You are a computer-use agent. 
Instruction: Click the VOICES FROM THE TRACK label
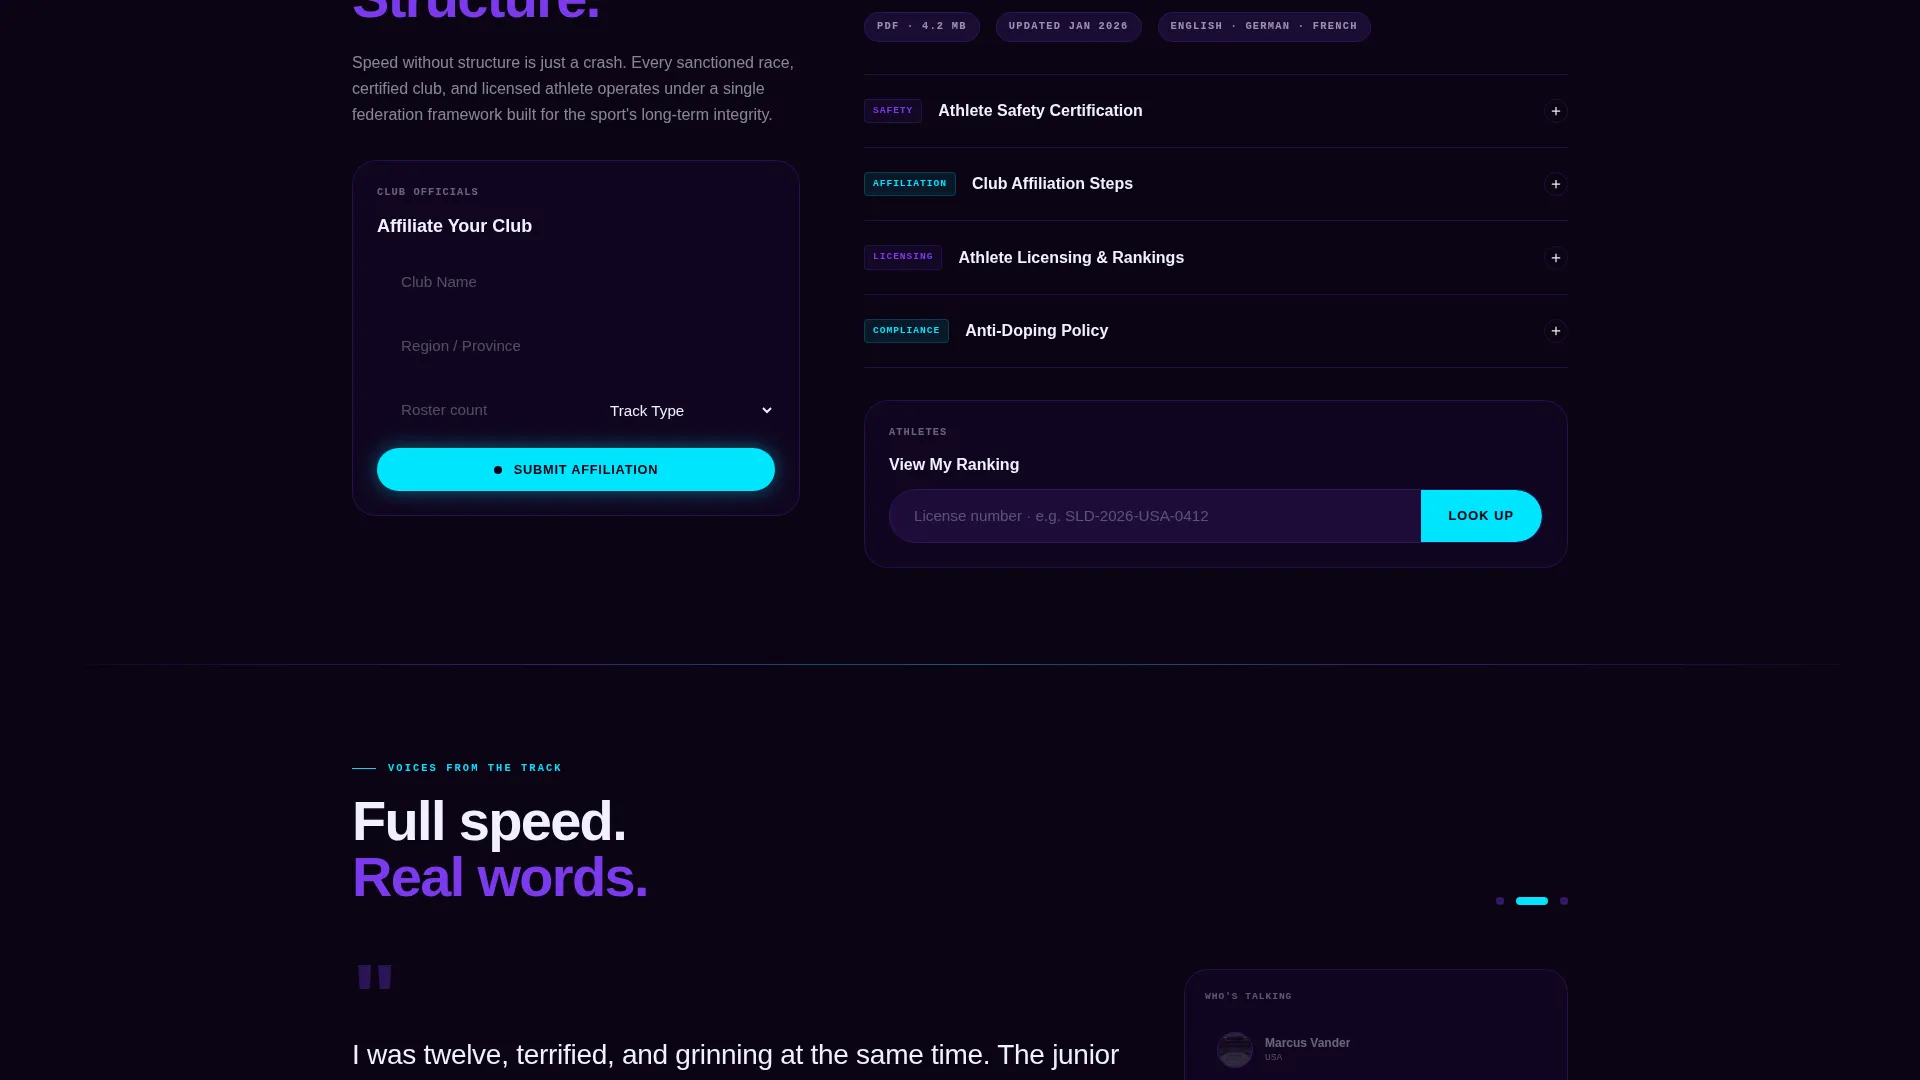(x=475, y=768)
